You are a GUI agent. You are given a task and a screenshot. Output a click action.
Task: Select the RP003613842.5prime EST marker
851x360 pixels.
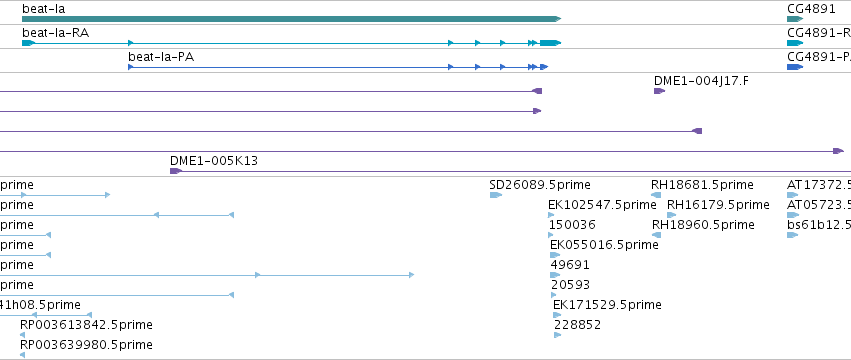click(x=22, y=335)
